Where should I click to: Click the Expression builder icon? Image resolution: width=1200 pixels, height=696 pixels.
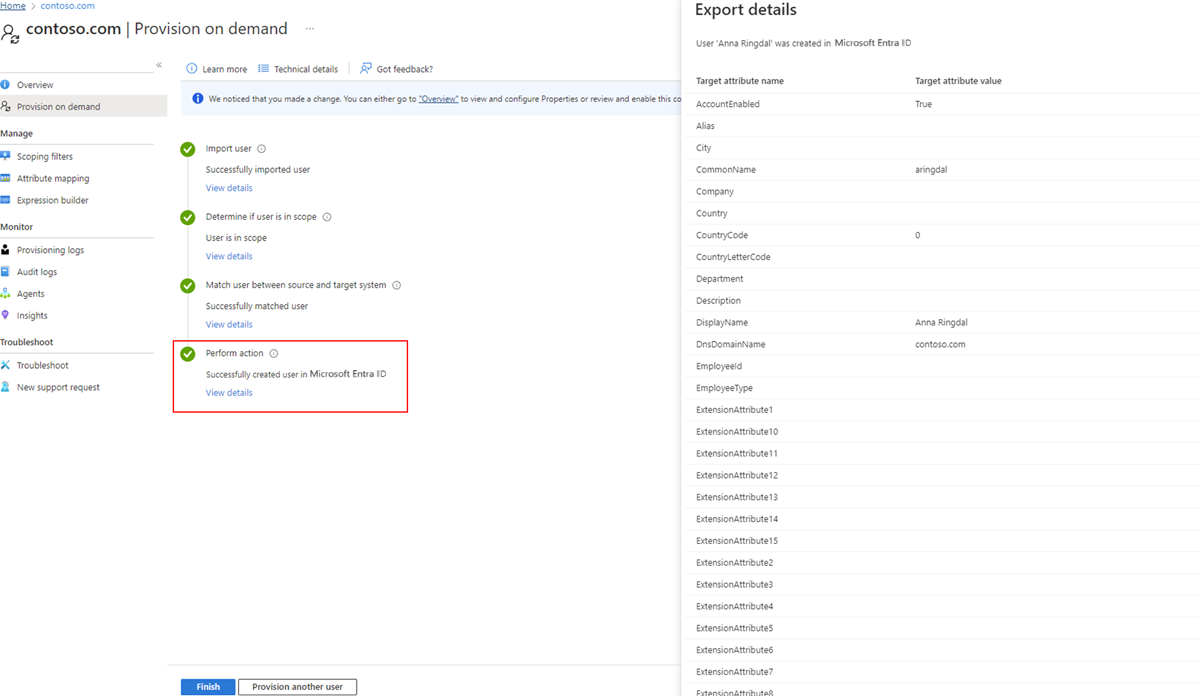[x=6, y=200]
